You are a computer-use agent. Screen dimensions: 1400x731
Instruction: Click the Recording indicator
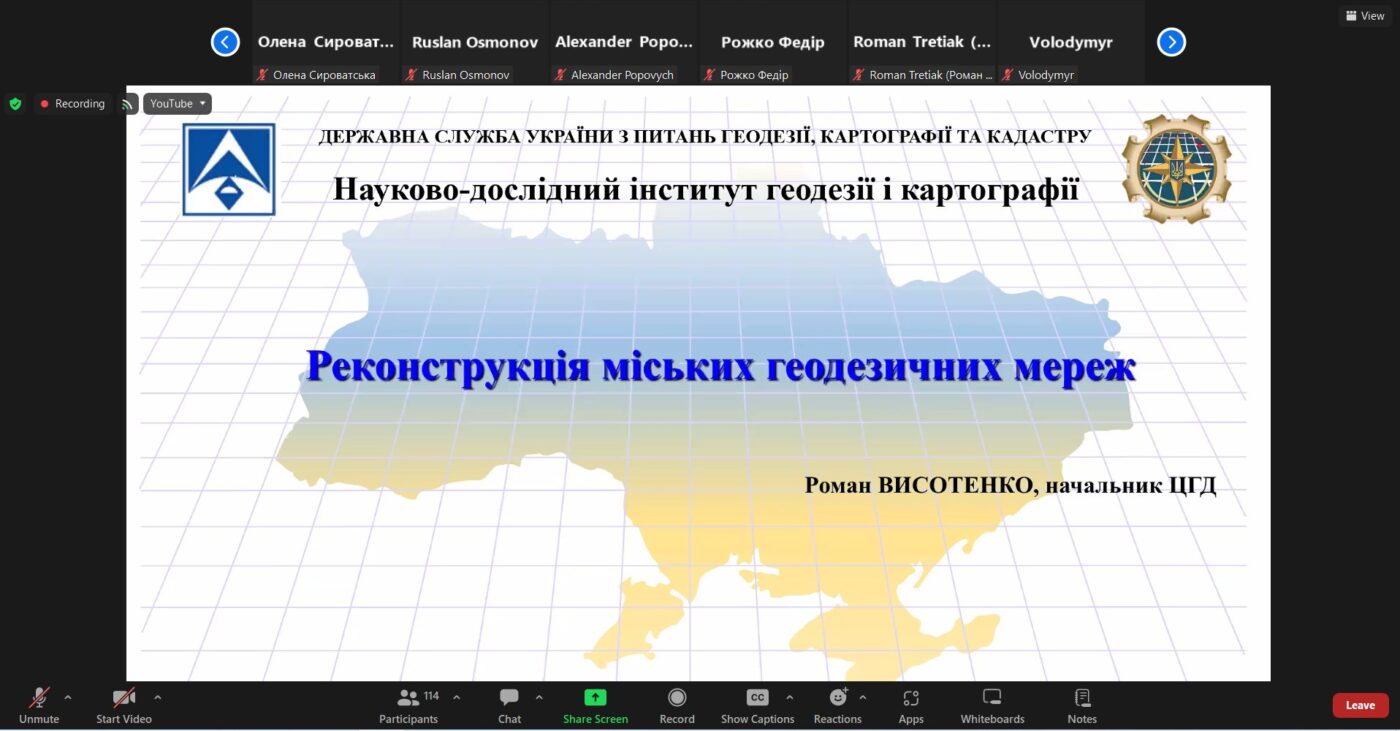coord(73,104)
